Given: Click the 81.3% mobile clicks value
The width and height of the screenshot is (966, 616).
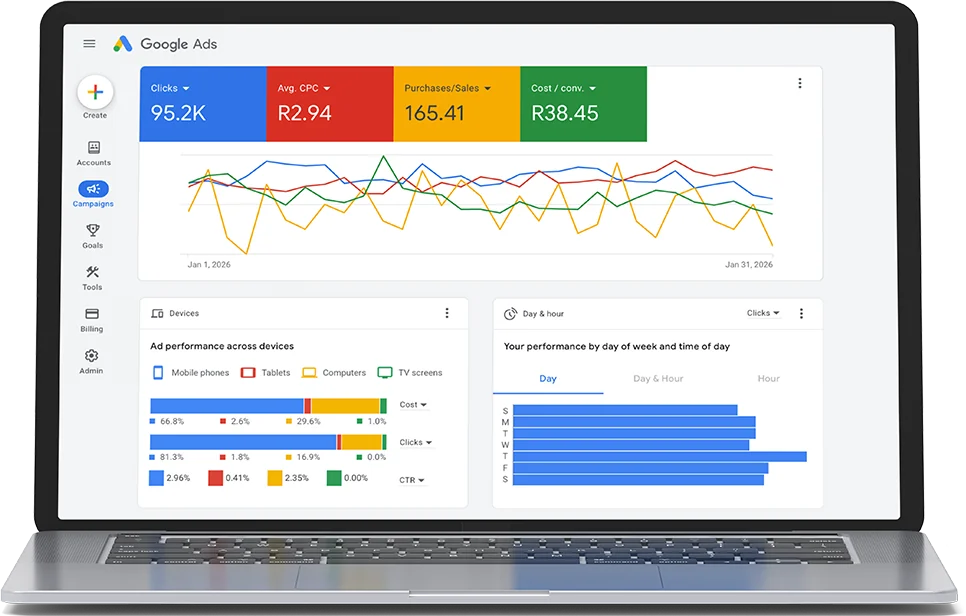Looking at the screenshot, I should tap(172, 457).
